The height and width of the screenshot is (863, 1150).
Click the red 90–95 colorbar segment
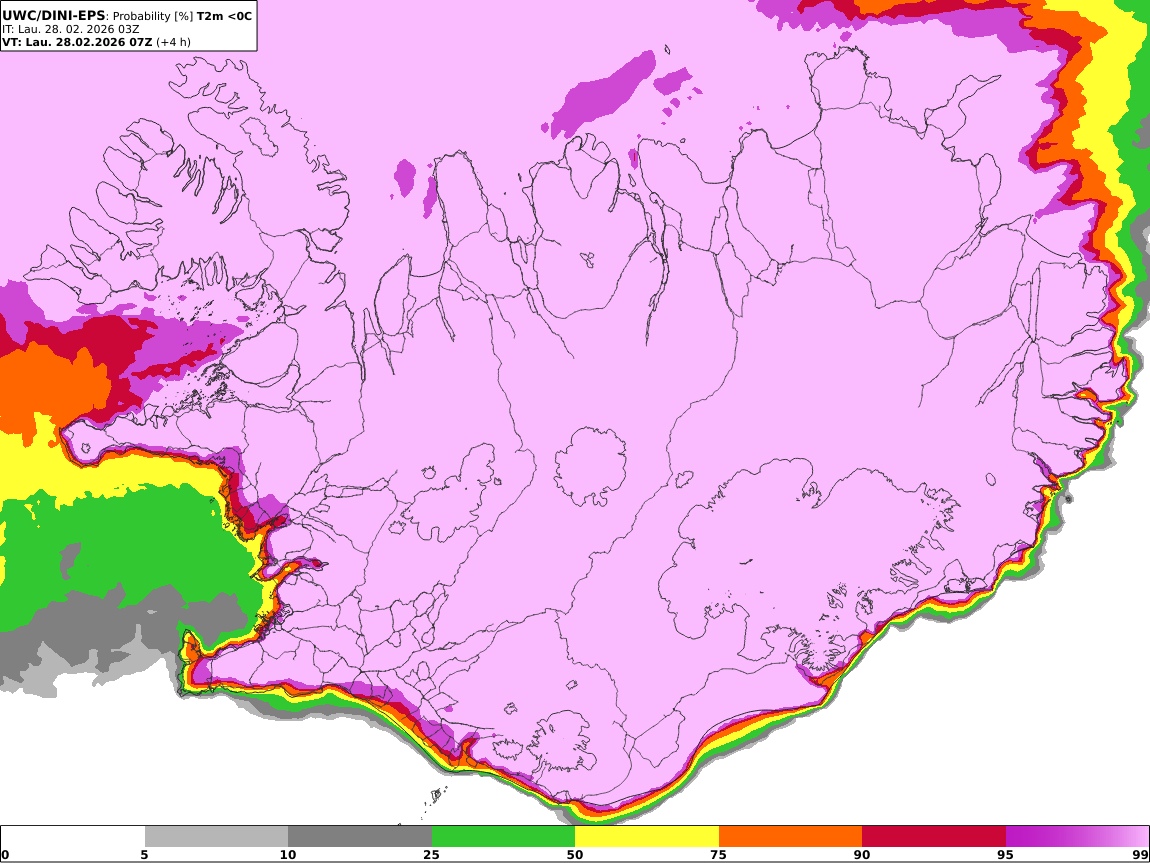[x=934, y=837]
